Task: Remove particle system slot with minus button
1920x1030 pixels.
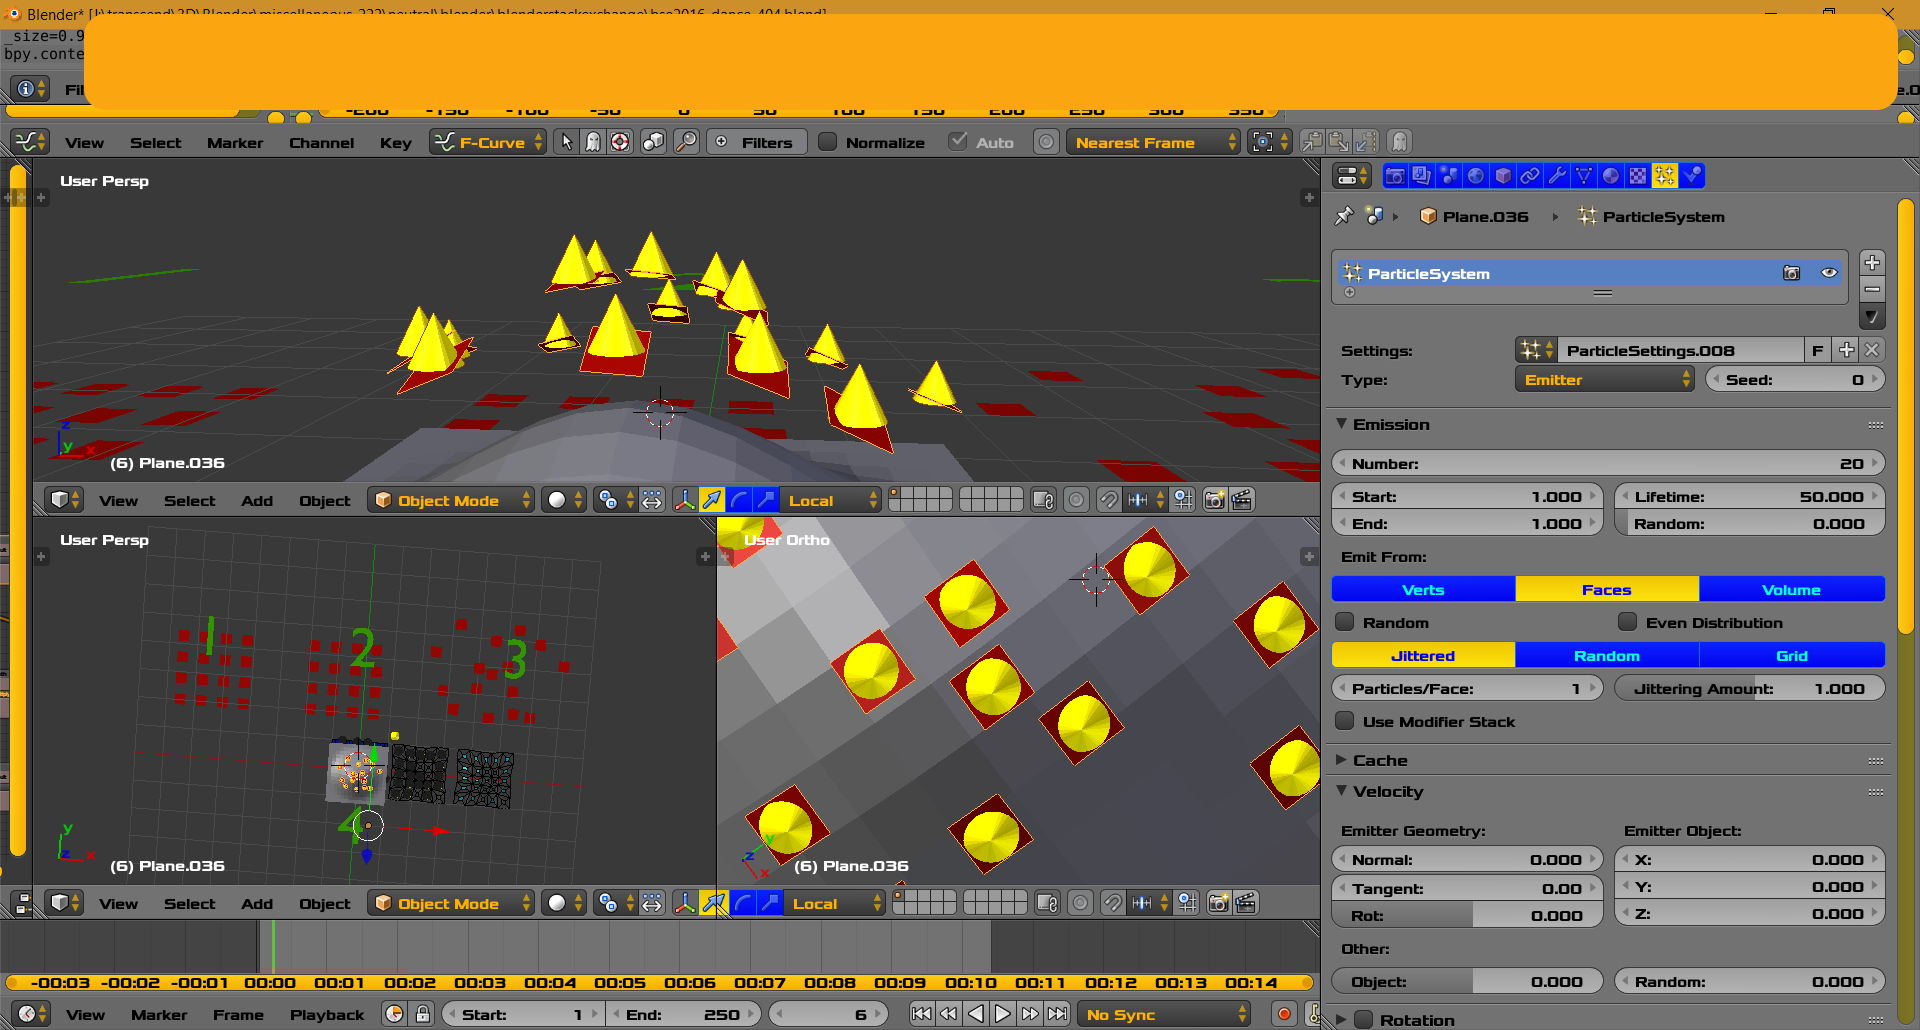Action: coord(1872,290)
